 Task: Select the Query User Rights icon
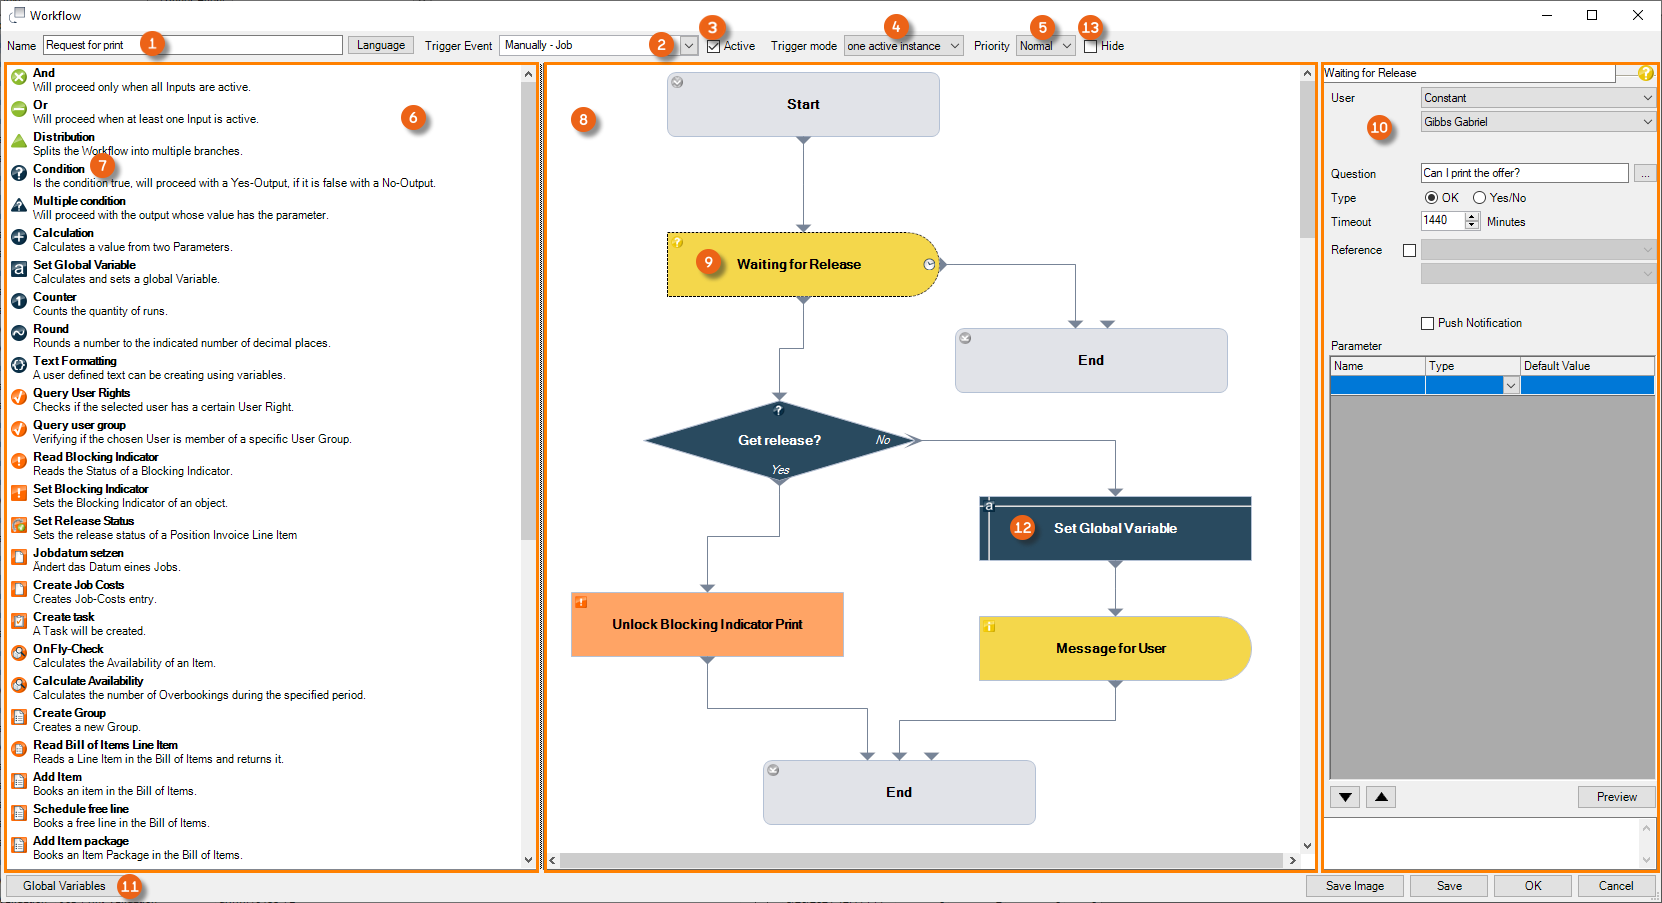(x=18, y=397)
